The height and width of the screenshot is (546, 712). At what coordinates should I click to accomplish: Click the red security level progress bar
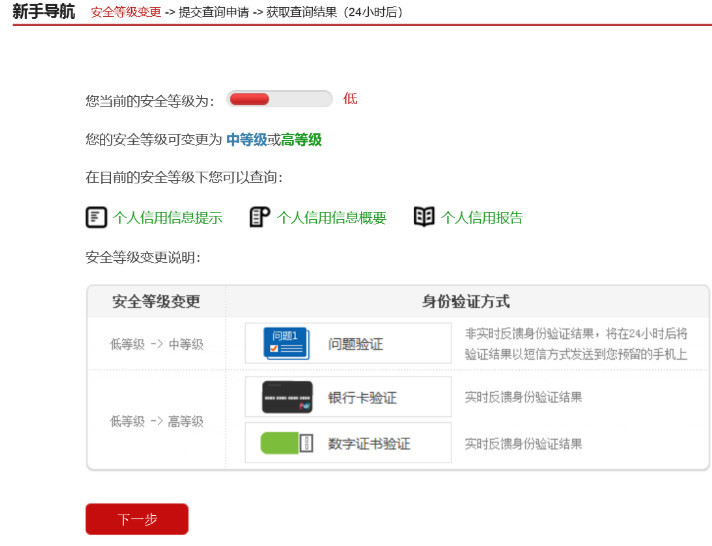pyautogui.click(x=280, y=99)
